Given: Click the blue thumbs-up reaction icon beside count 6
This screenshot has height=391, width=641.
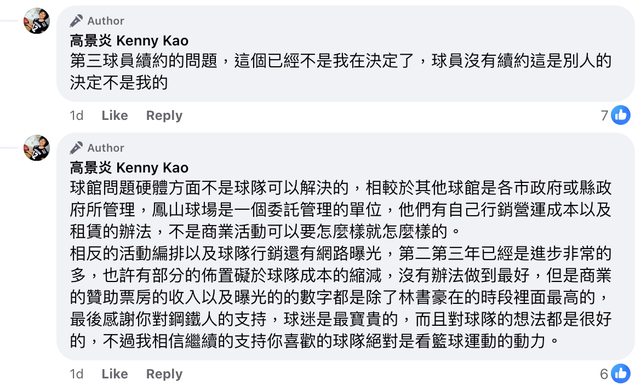Looking at the screenshot, I should click(x=621, y=373).
